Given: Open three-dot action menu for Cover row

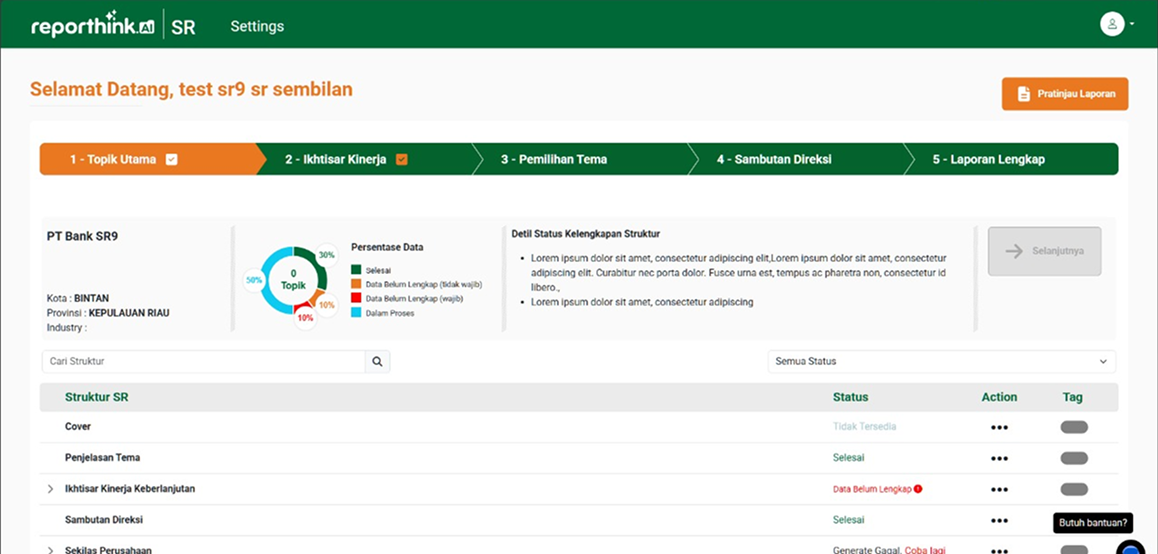Looking at the screenshot, I should tap(999, 427).
